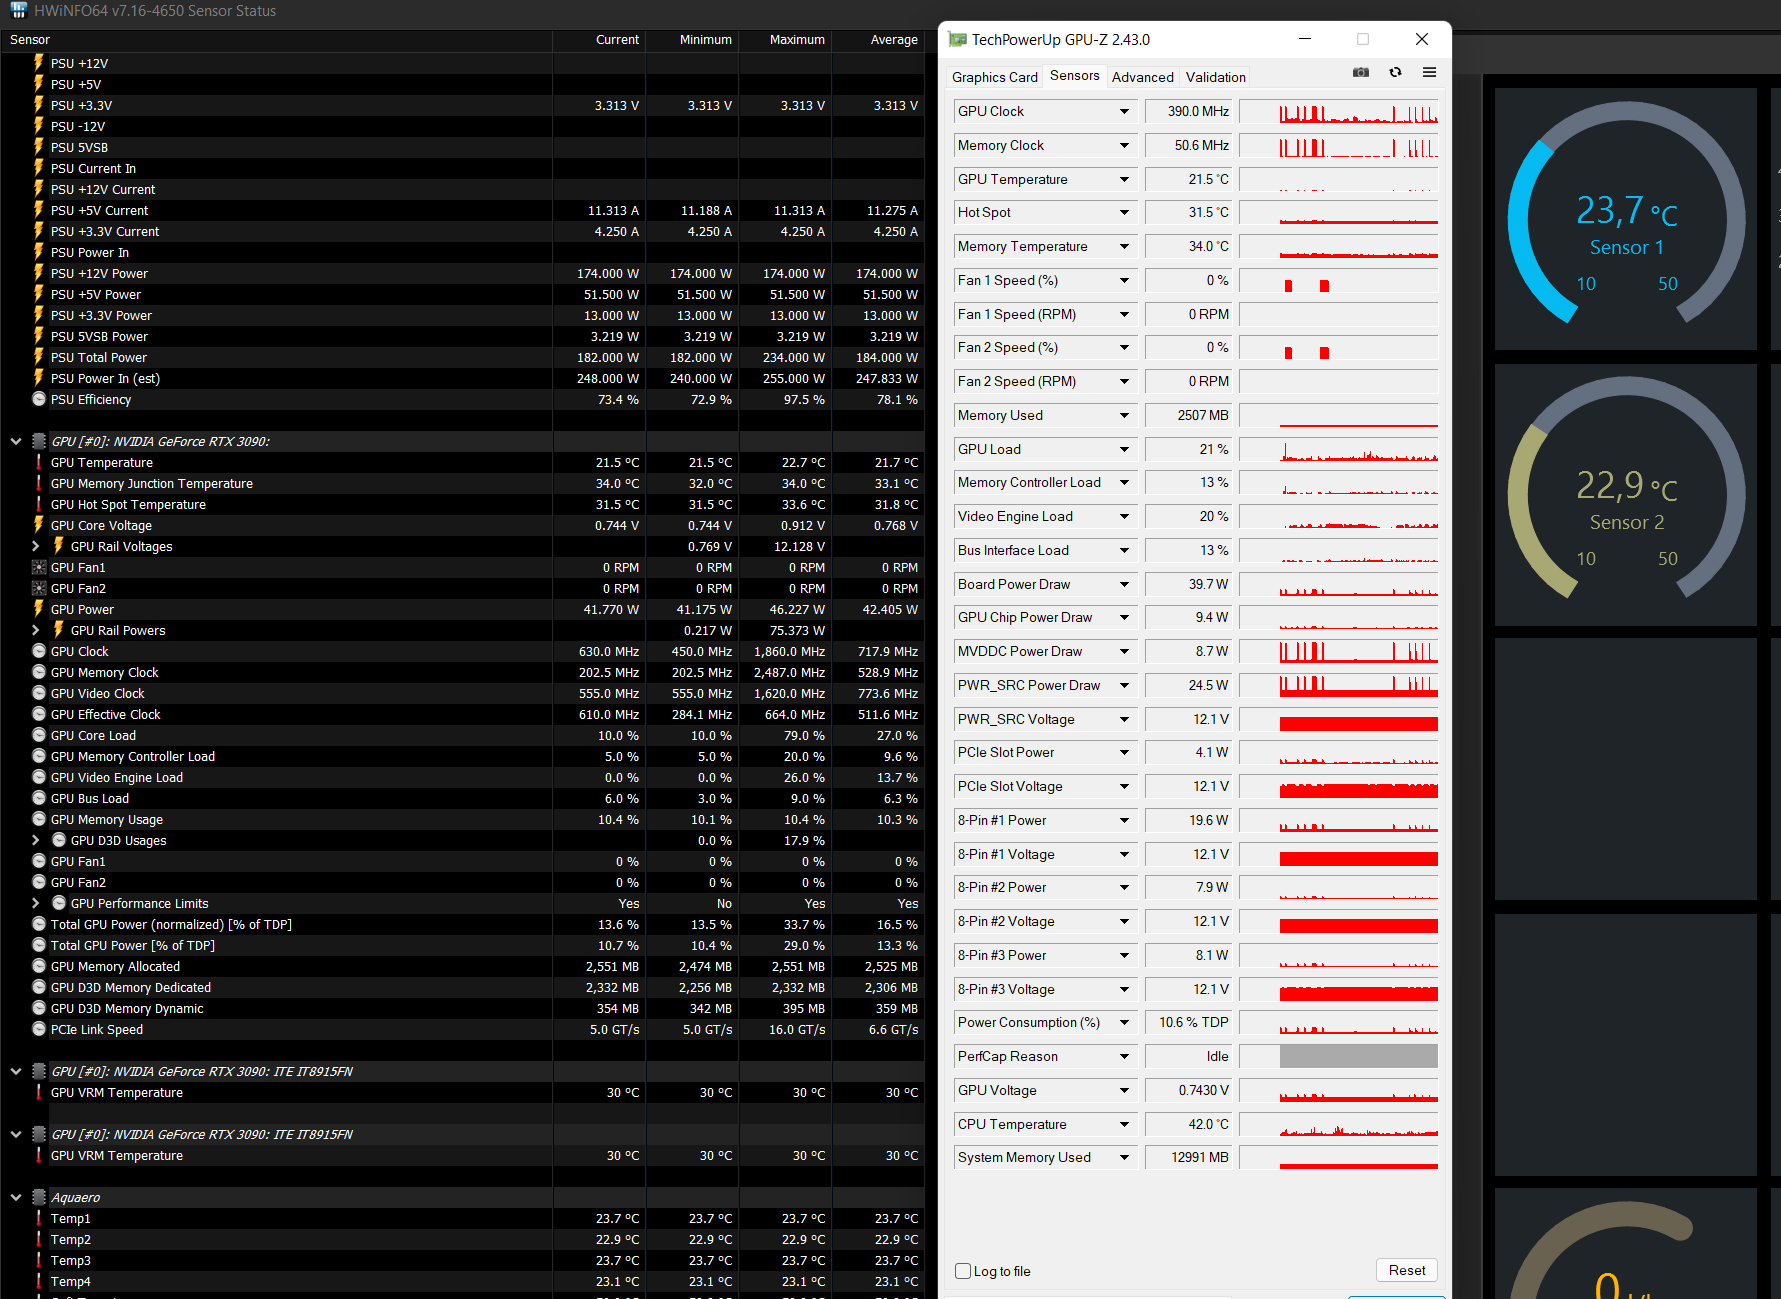Click the thermometer icon beside Temp1

coord(39,1218)
